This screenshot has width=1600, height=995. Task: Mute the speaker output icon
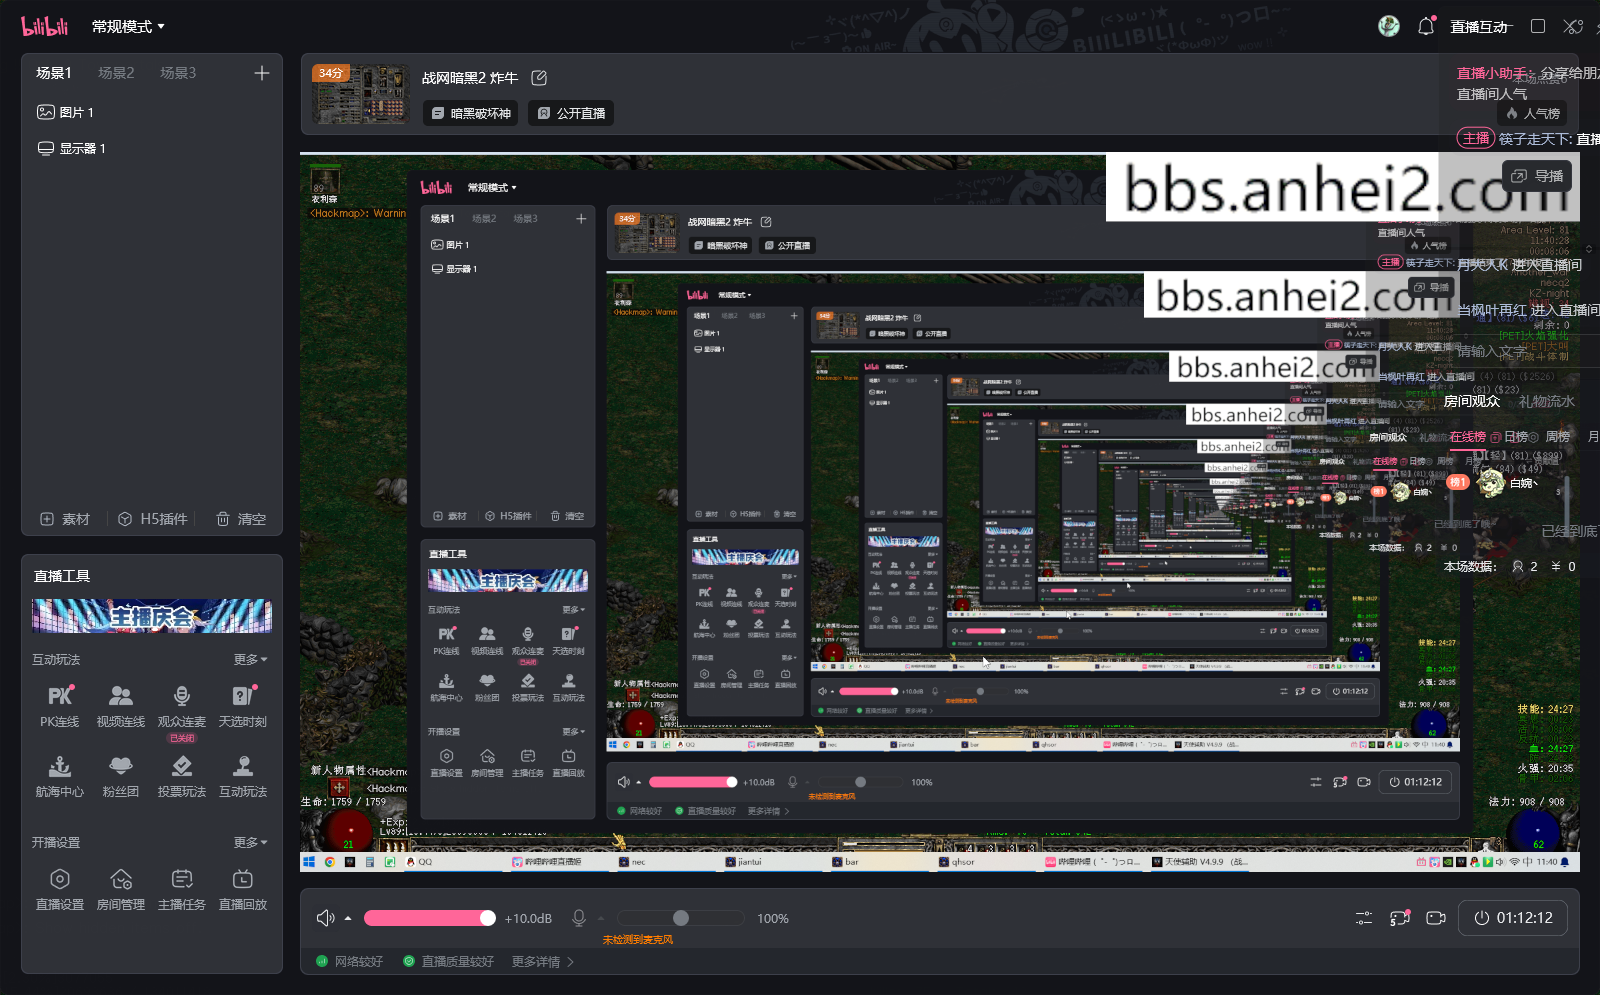325,918
